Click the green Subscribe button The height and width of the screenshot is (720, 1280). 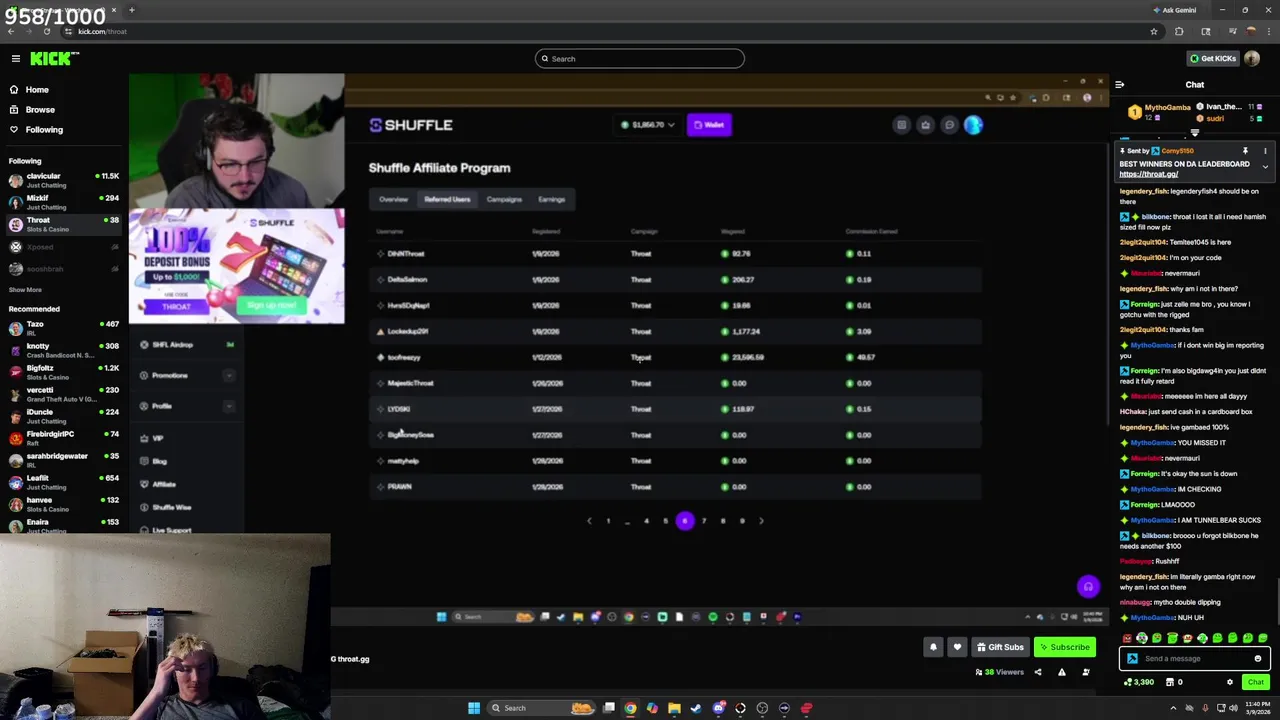point(1064,647)
